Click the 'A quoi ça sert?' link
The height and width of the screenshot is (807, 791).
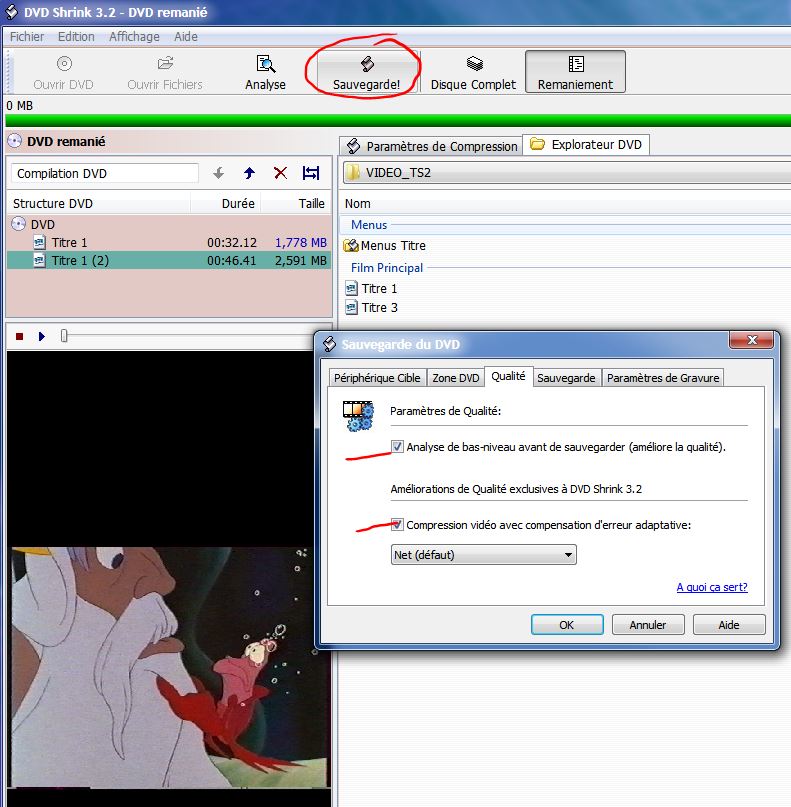pos(712,587)
